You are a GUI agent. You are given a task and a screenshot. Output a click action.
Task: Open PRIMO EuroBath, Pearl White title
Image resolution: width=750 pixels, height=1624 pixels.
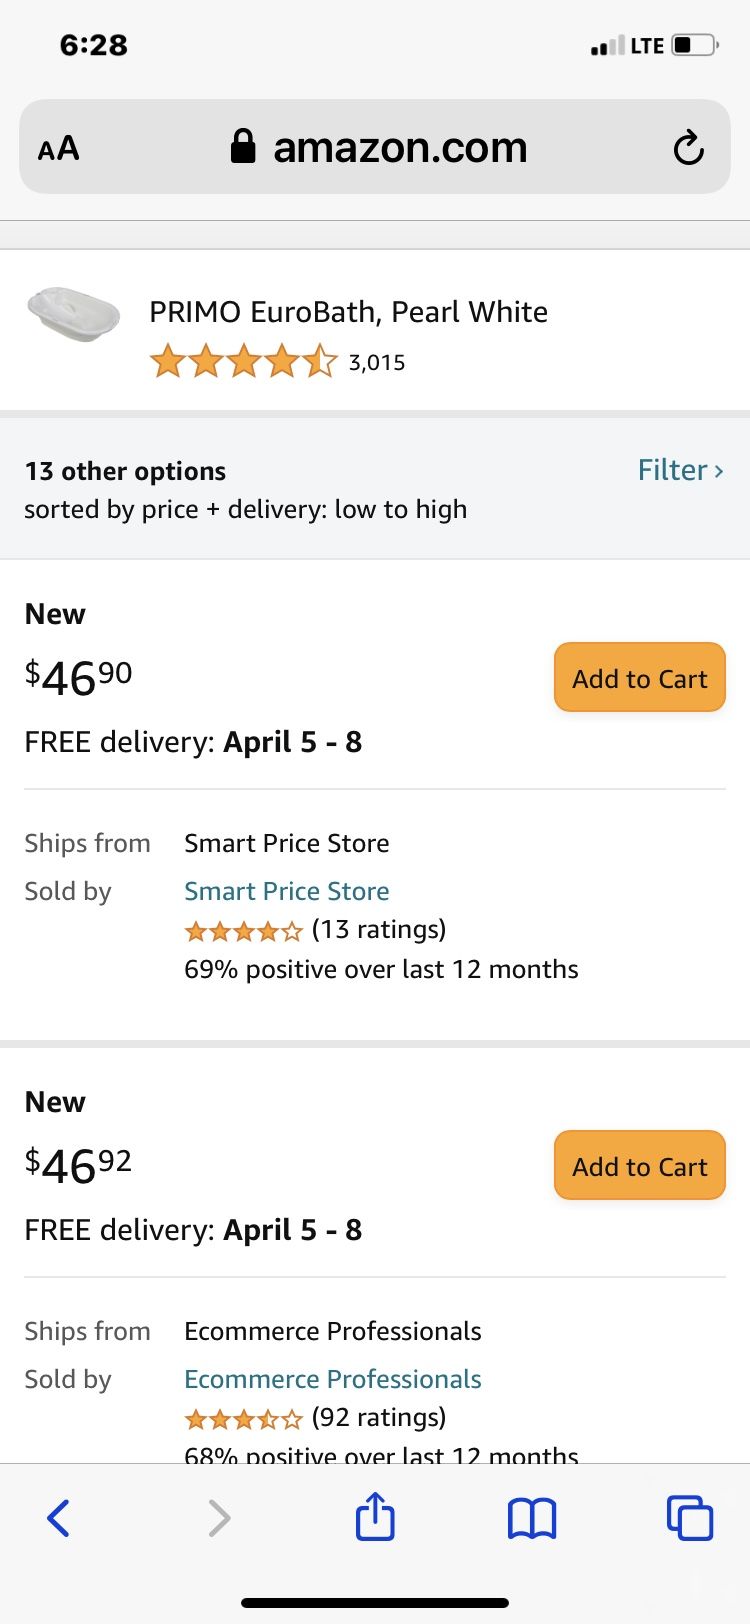point(348,312)
